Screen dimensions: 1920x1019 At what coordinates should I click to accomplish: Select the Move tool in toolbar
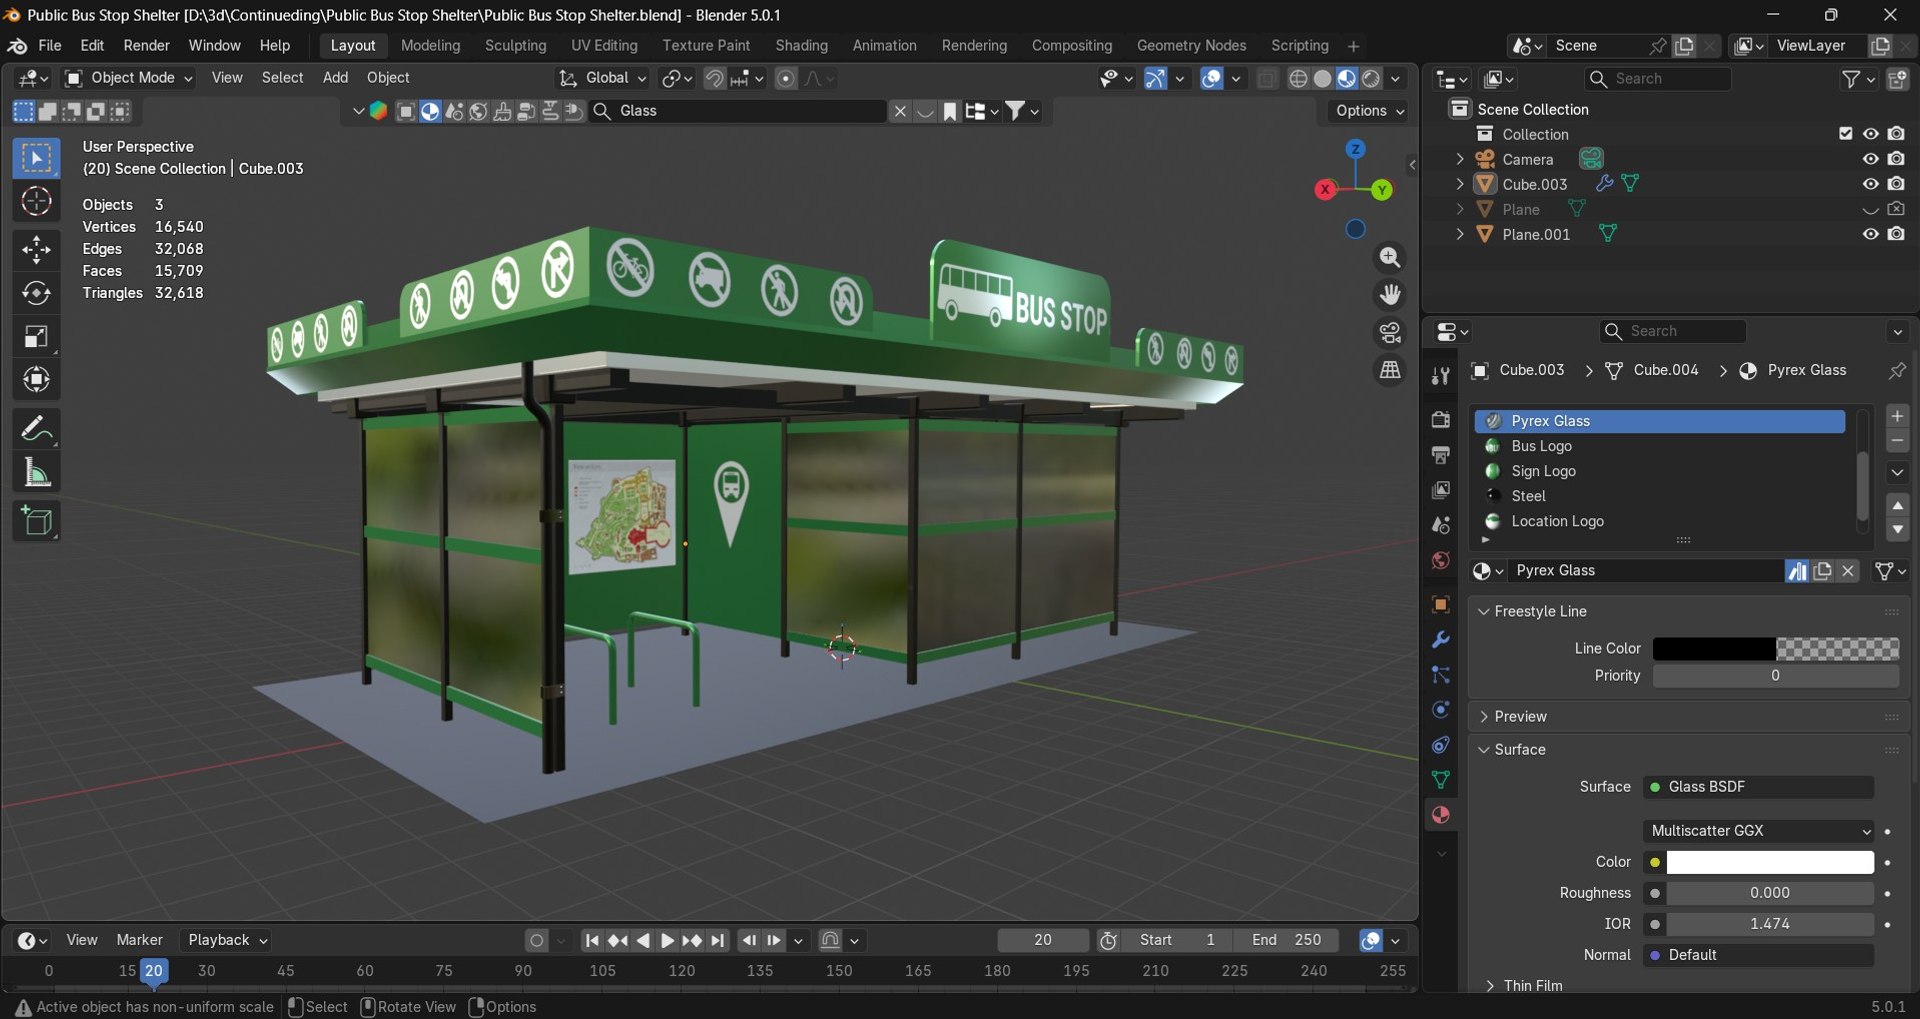[x=37, y=249]
